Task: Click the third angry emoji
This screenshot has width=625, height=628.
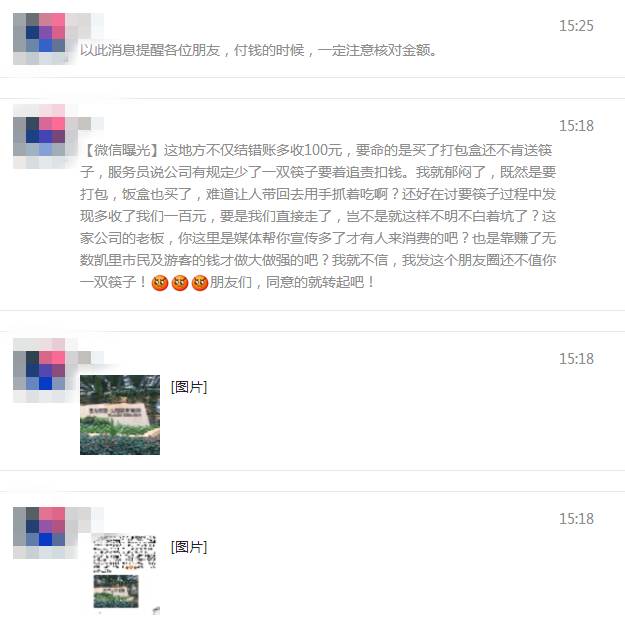Action: [200, 283]
